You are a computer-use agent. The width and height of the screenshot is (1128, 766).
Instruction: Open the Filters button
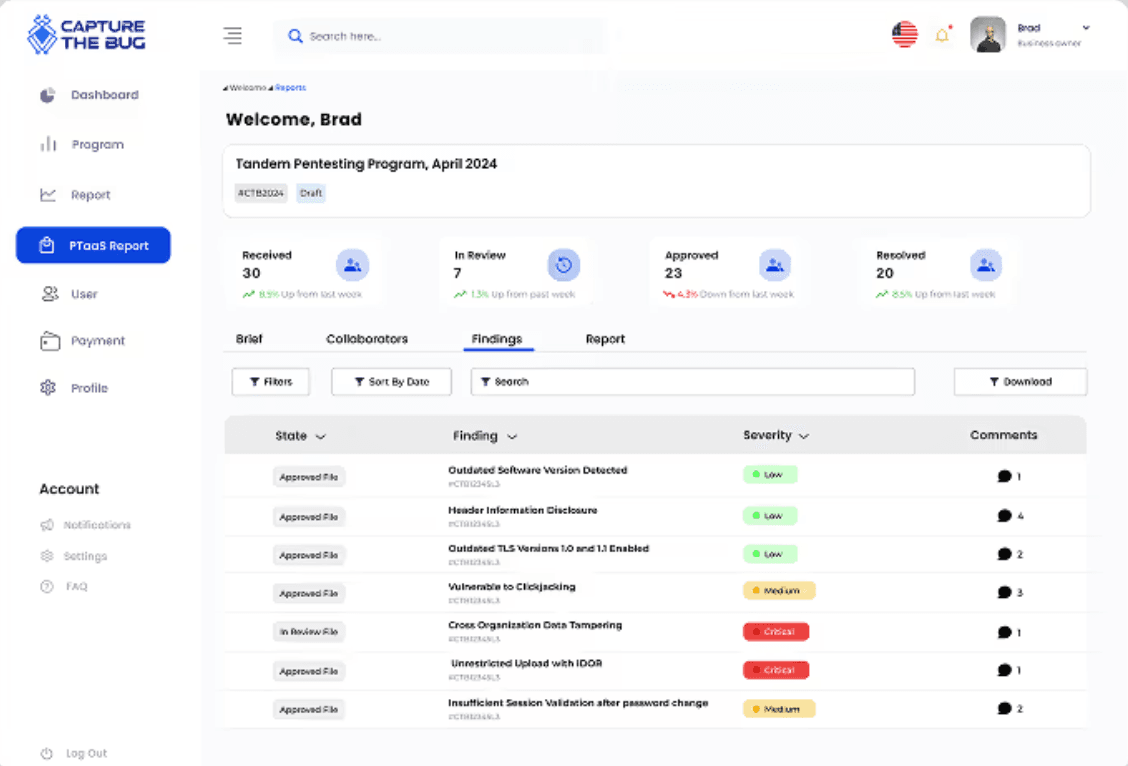270,382
